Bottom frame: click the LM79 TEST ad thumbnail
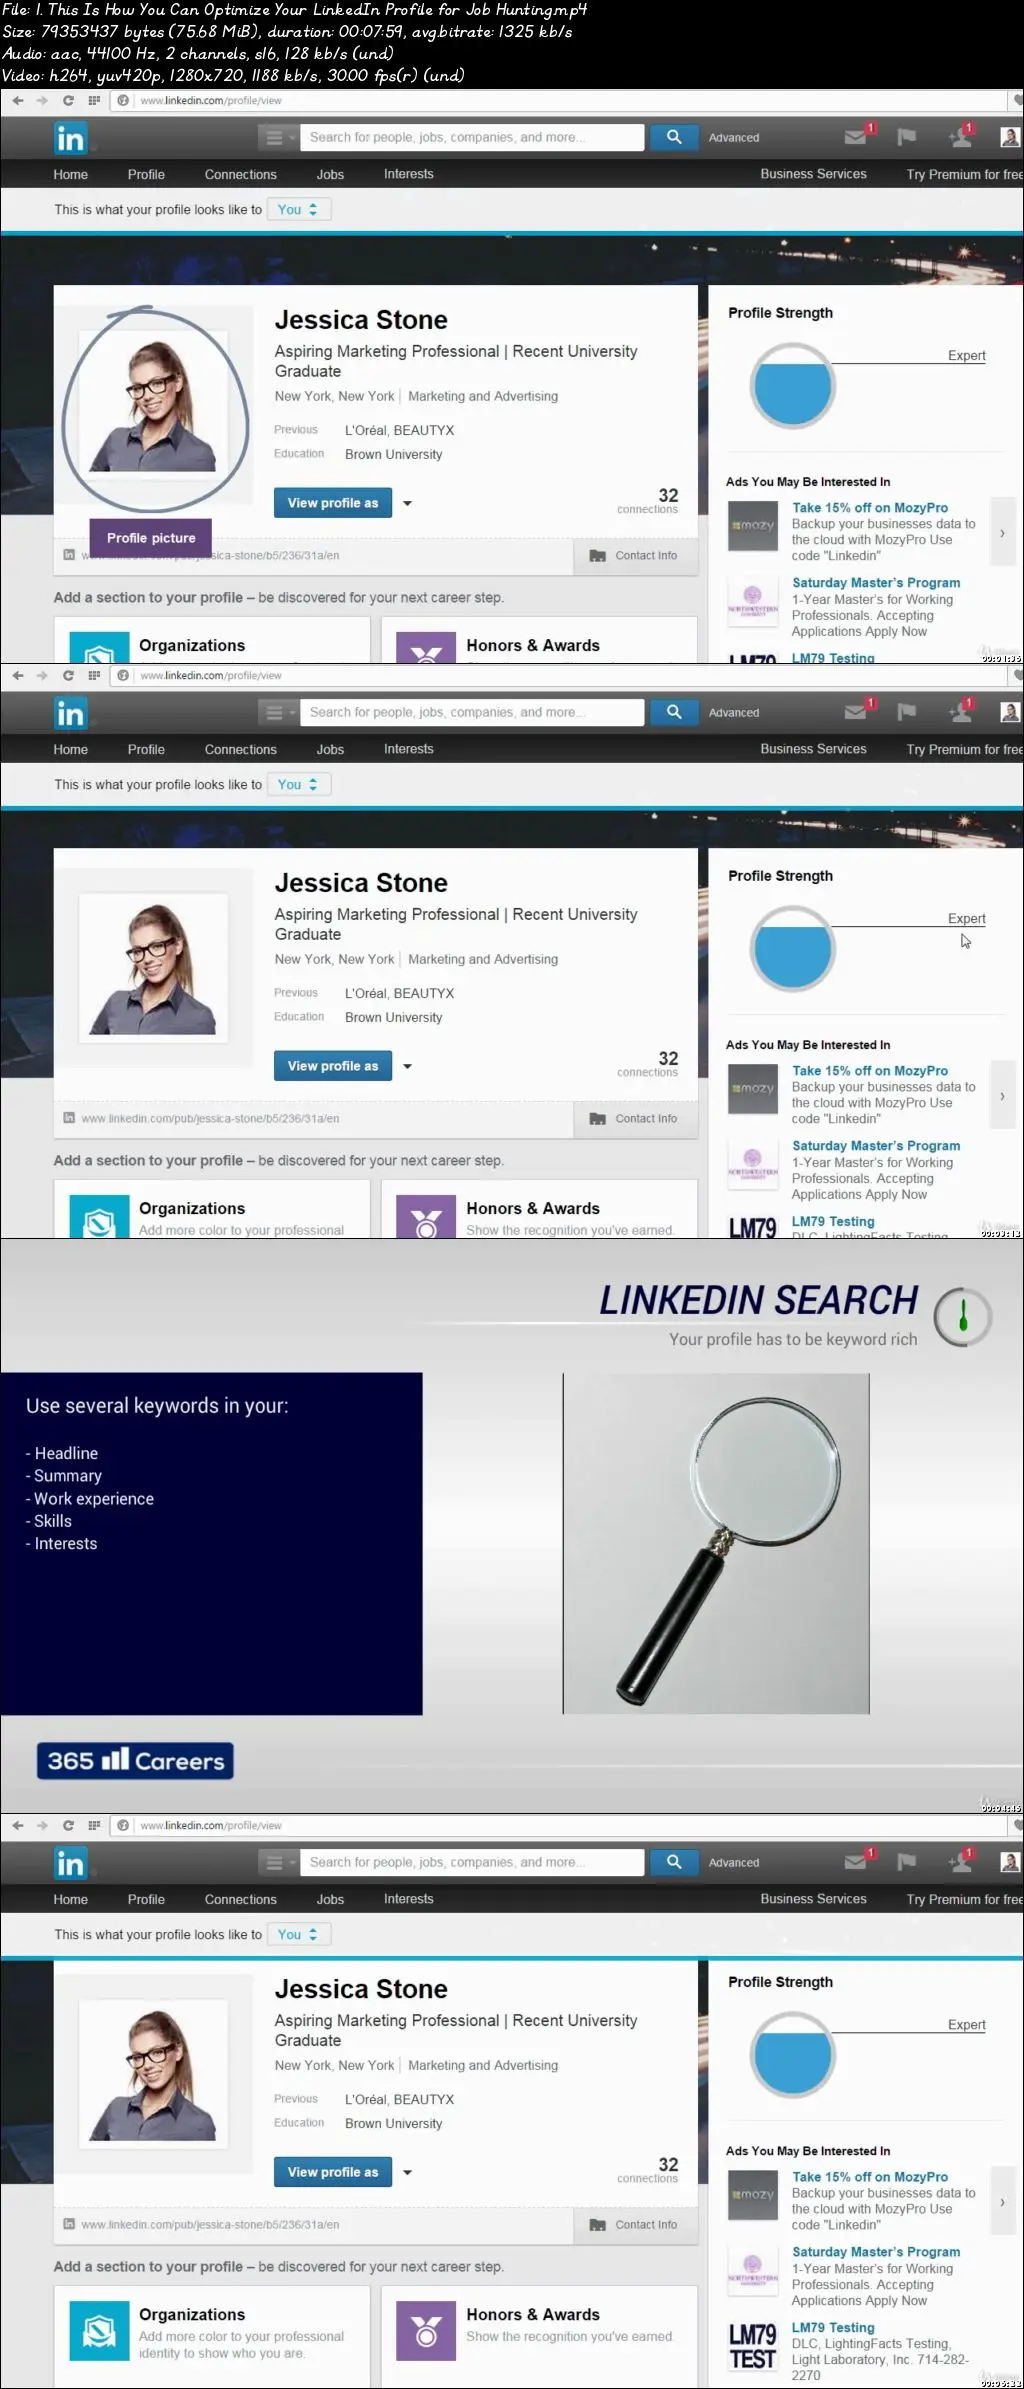 coord(753,2346)
